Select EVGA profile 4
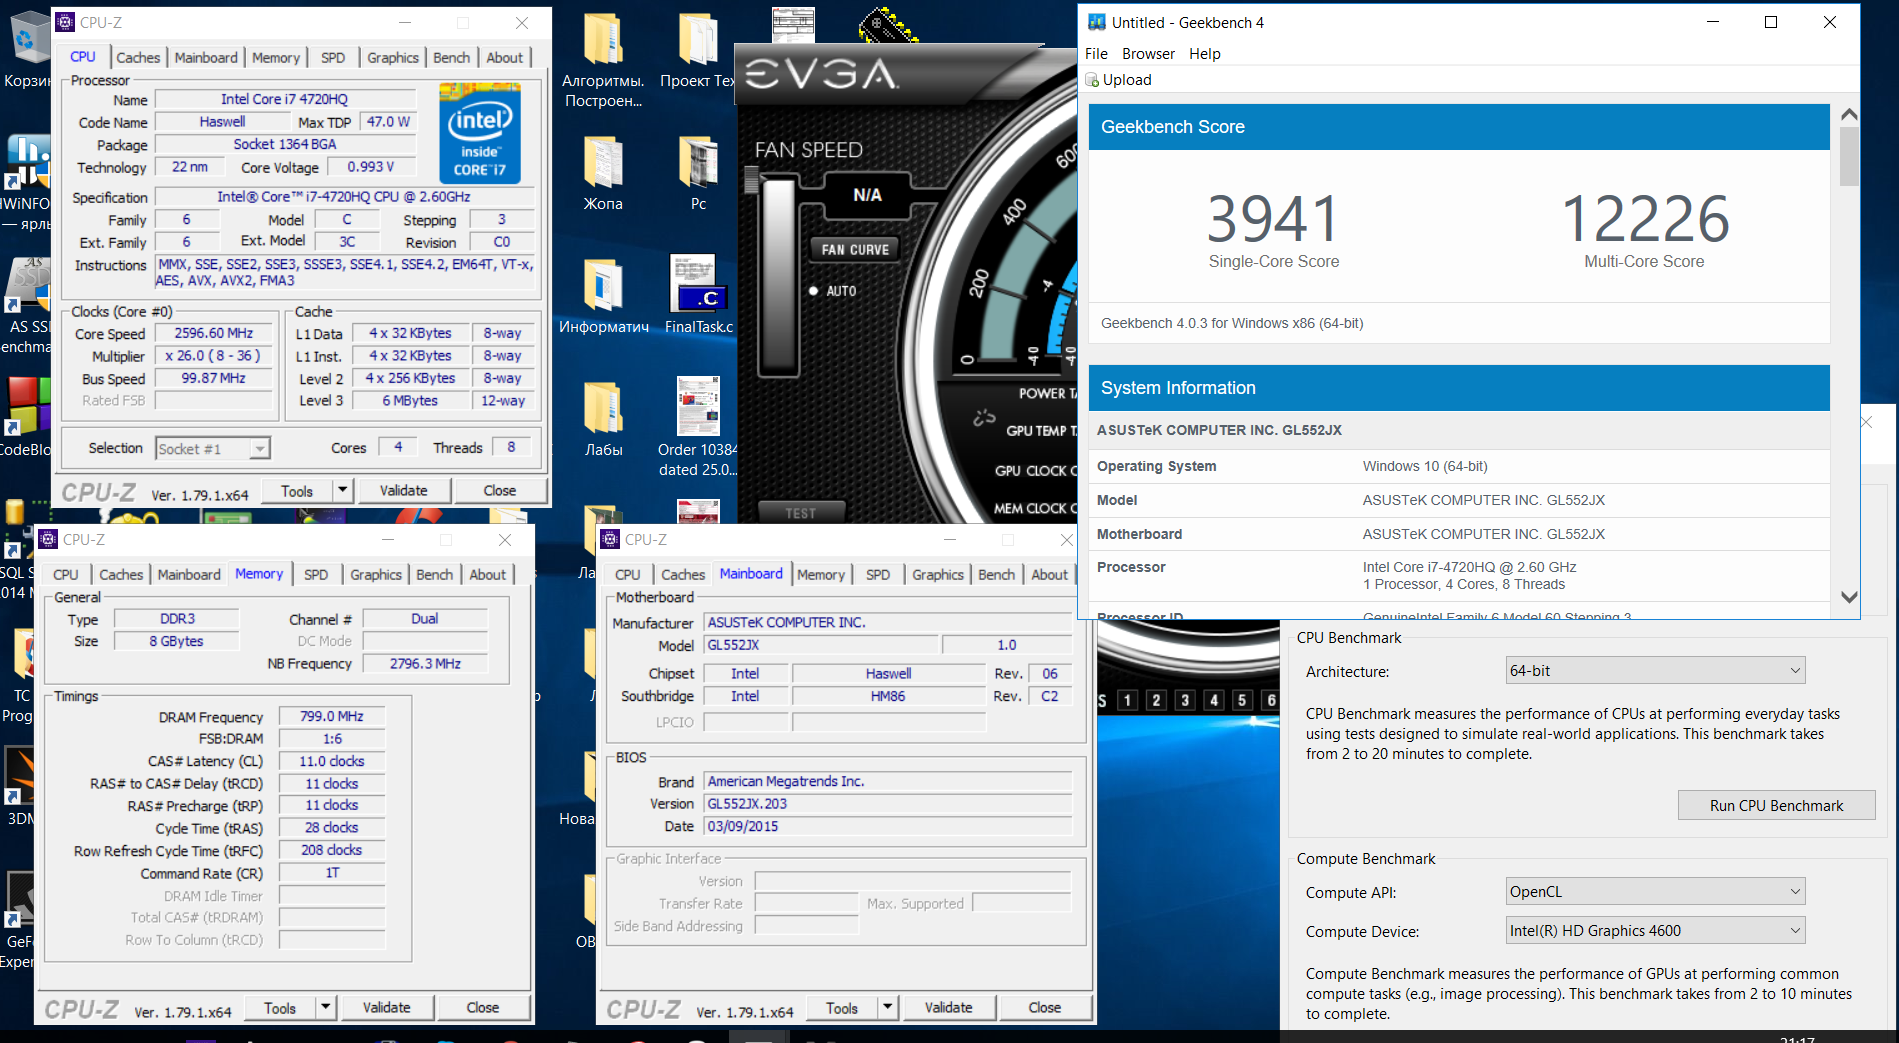 1214,700
